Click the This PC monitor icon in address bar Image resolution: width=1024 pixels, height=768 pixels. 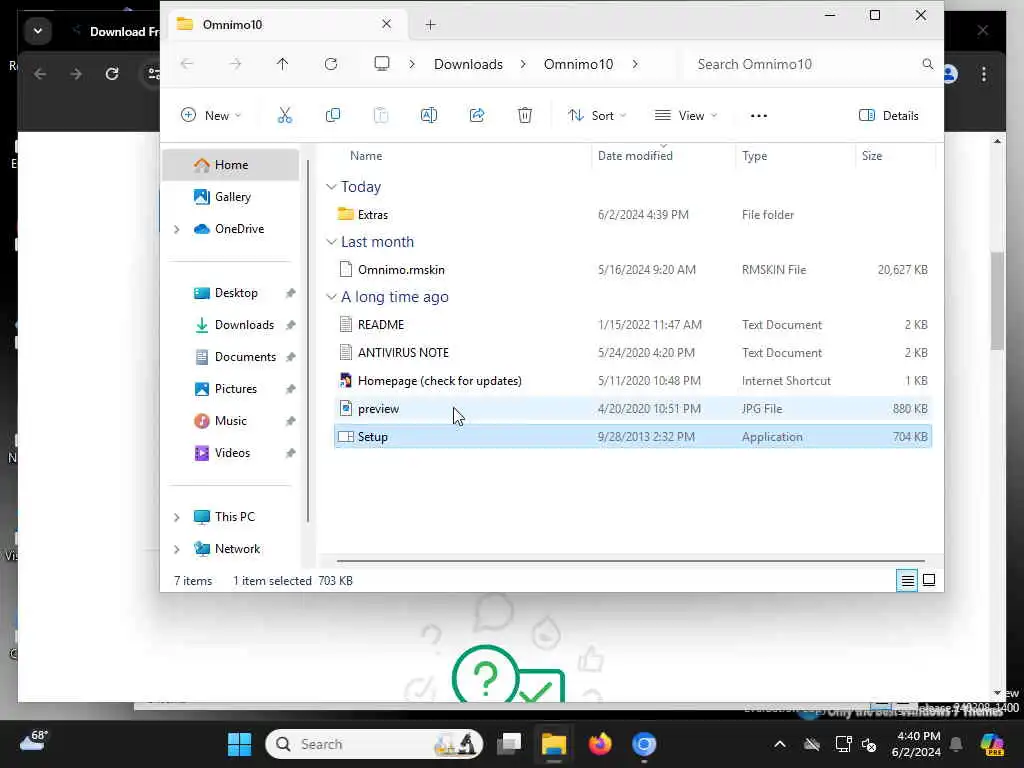[382, 63]
